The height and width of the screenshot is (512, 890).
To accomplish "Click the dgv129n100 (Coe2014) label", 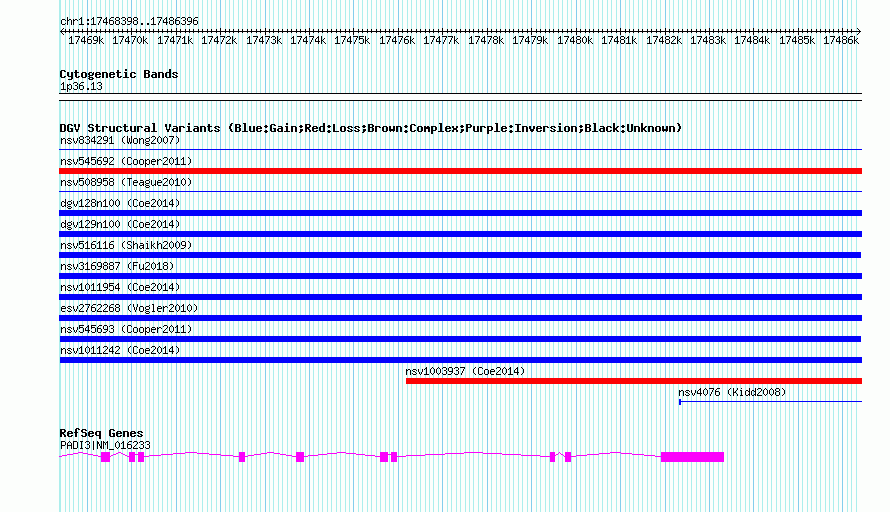I will [120, 224].
